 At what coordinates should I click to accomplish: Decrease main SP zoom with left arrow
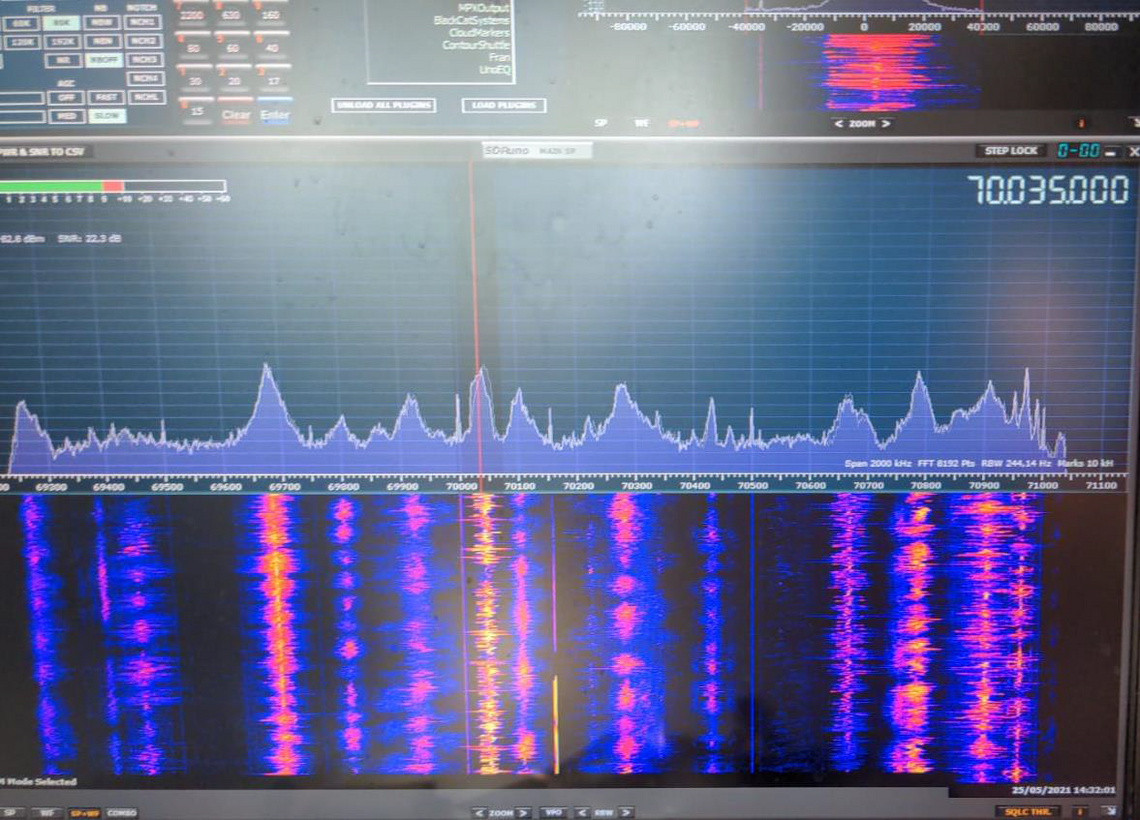tap(478, 813)
